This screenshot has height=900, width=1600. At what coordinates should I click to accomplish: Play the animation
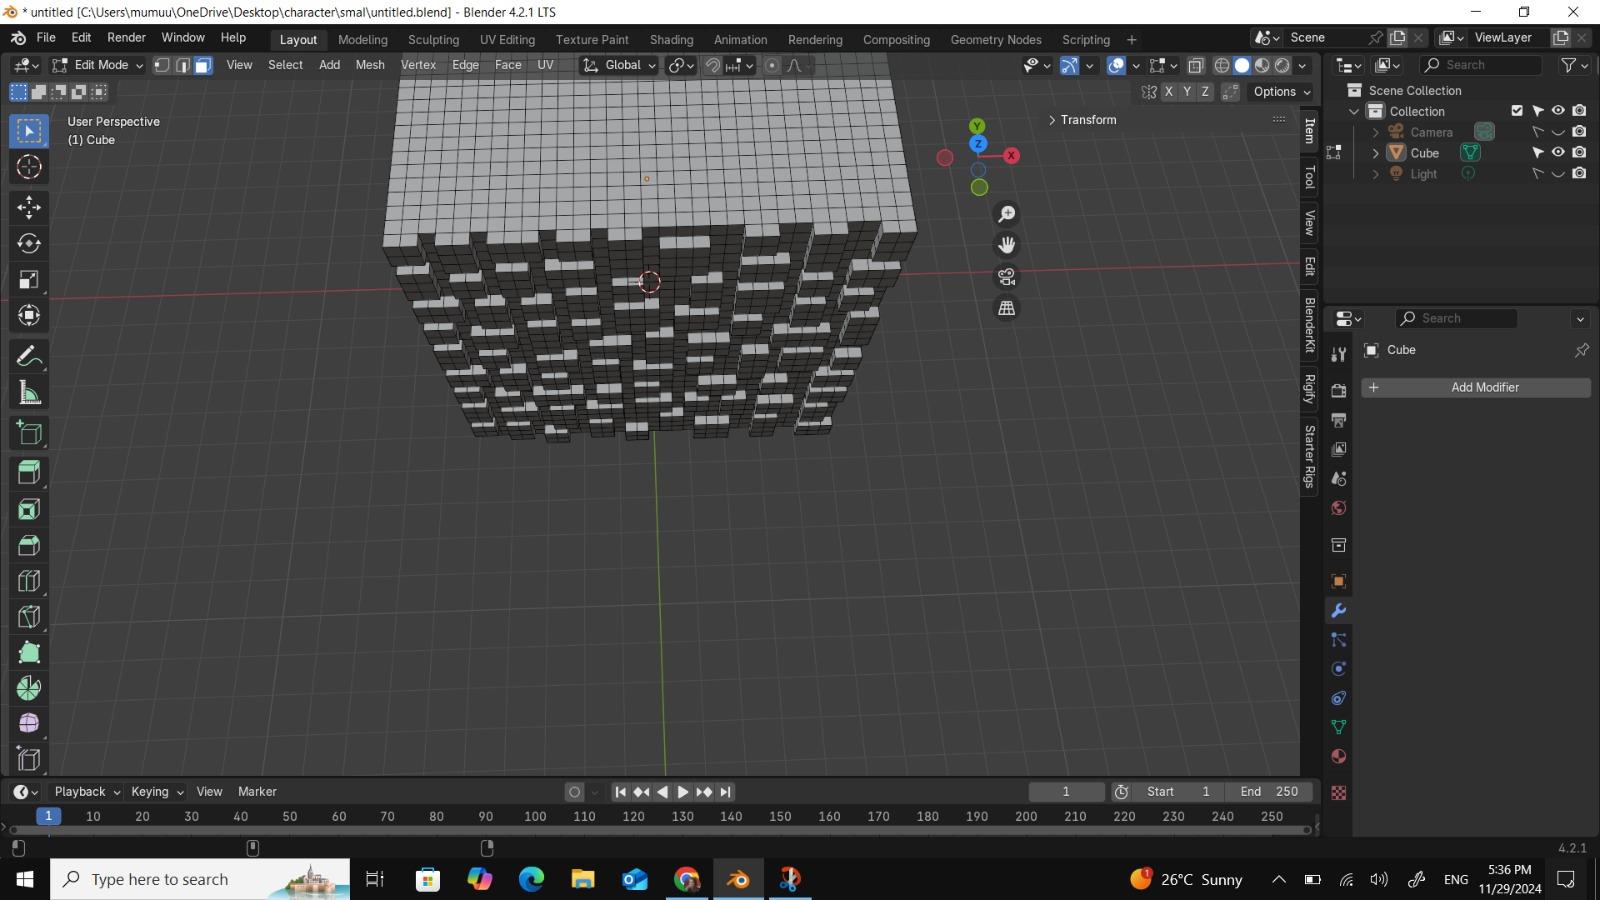pyautogui.click(x=683, y=792)
